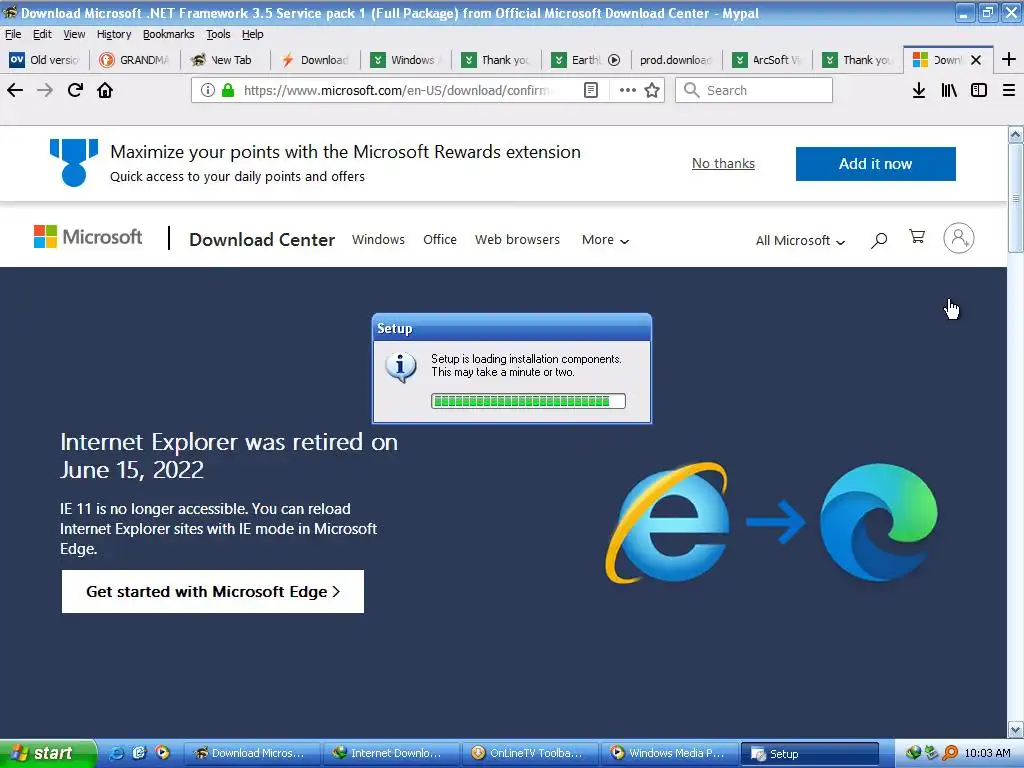Click the page vertical scrollbar thumb
The image size is (1024, 768).
pos(1016,198)
